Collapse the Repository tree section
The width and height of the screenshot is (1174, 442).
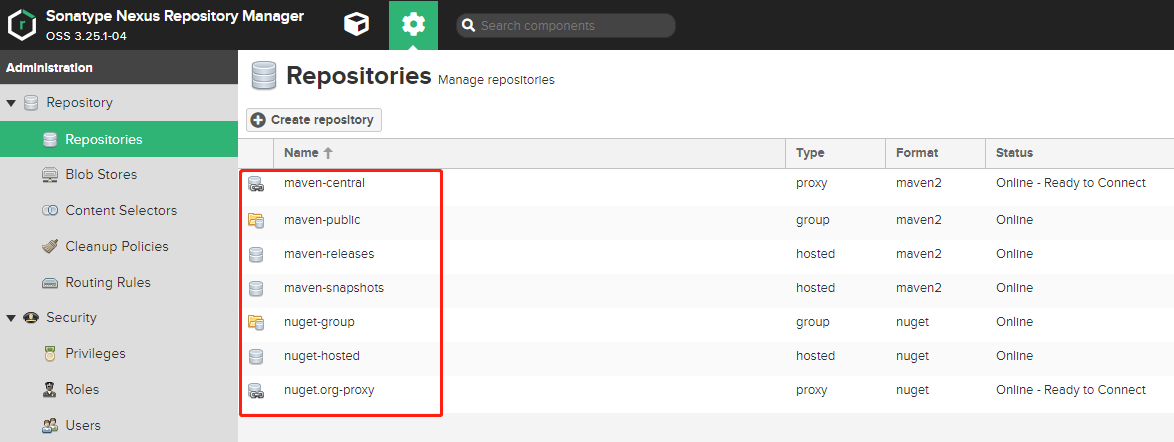[12, 103]
